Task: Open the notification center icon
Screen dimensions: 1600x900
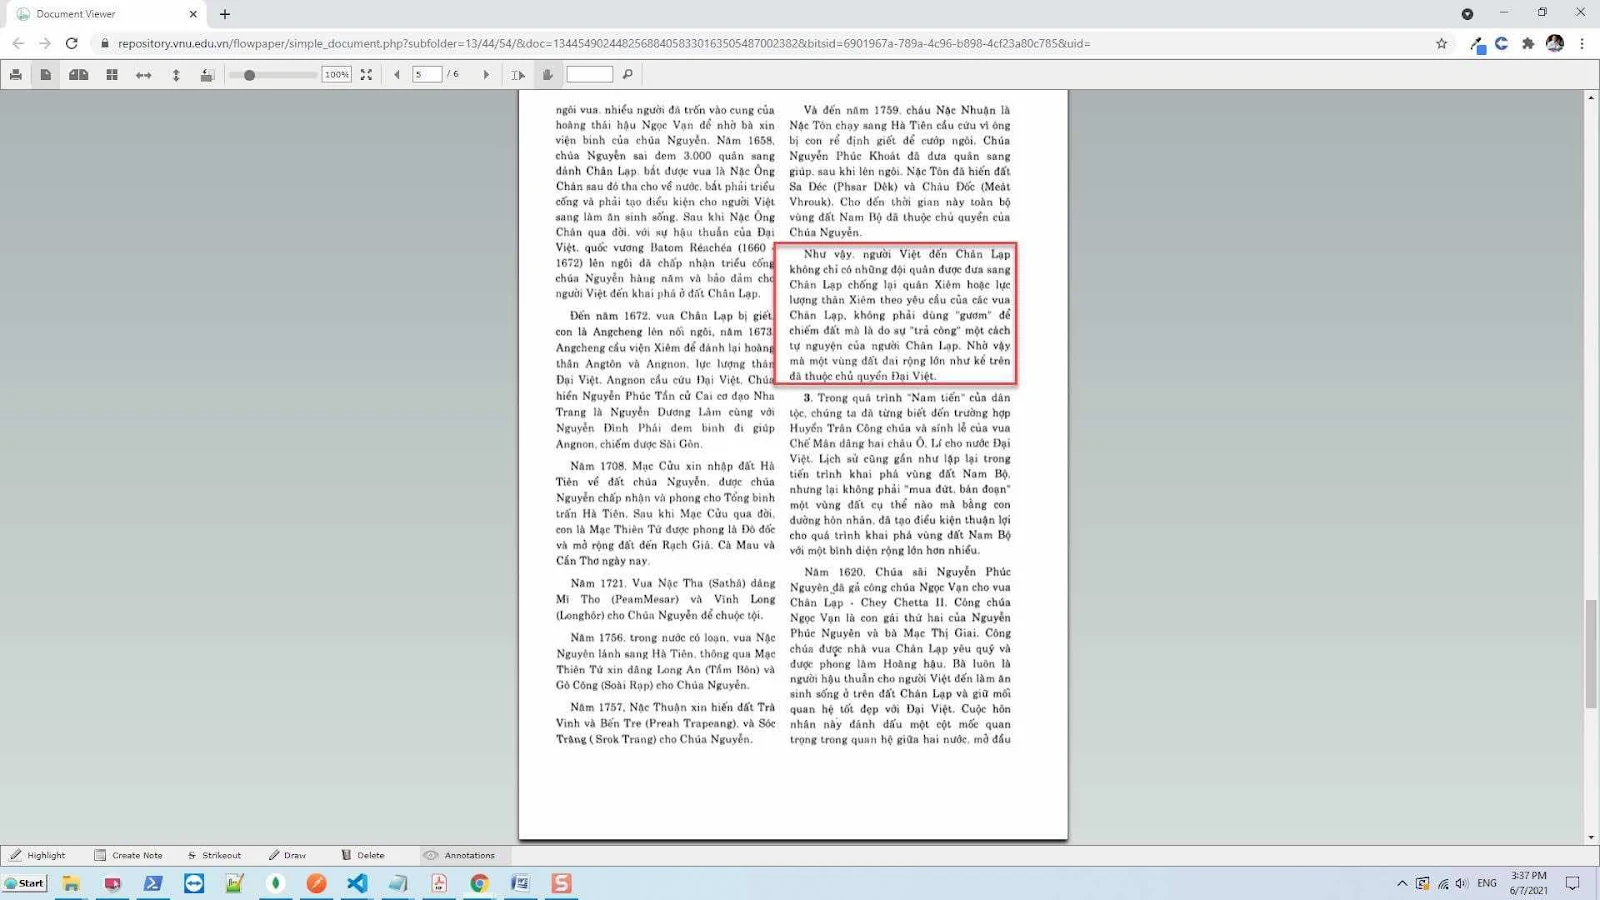Action: (1572, 883)
